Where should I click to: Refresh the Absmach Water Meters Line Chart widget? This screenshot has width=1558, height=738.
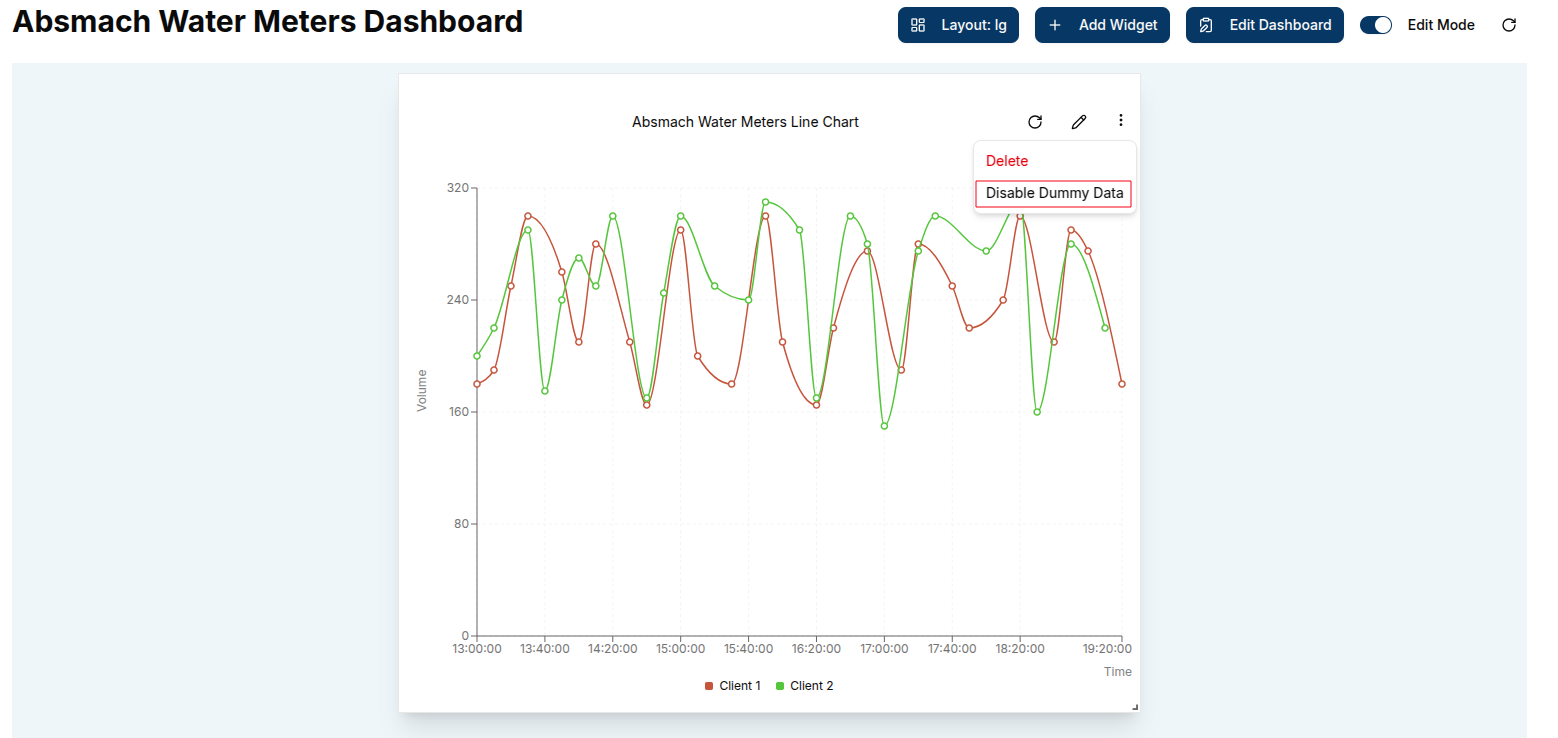[x=1035, y=122]
